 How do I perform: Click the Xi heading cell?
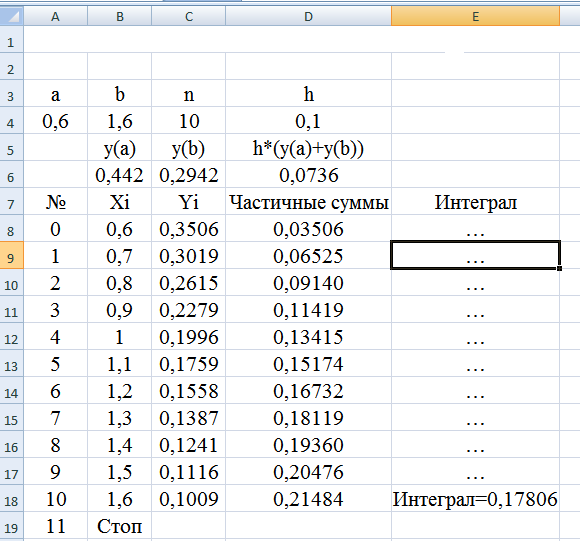coord(119,202)
